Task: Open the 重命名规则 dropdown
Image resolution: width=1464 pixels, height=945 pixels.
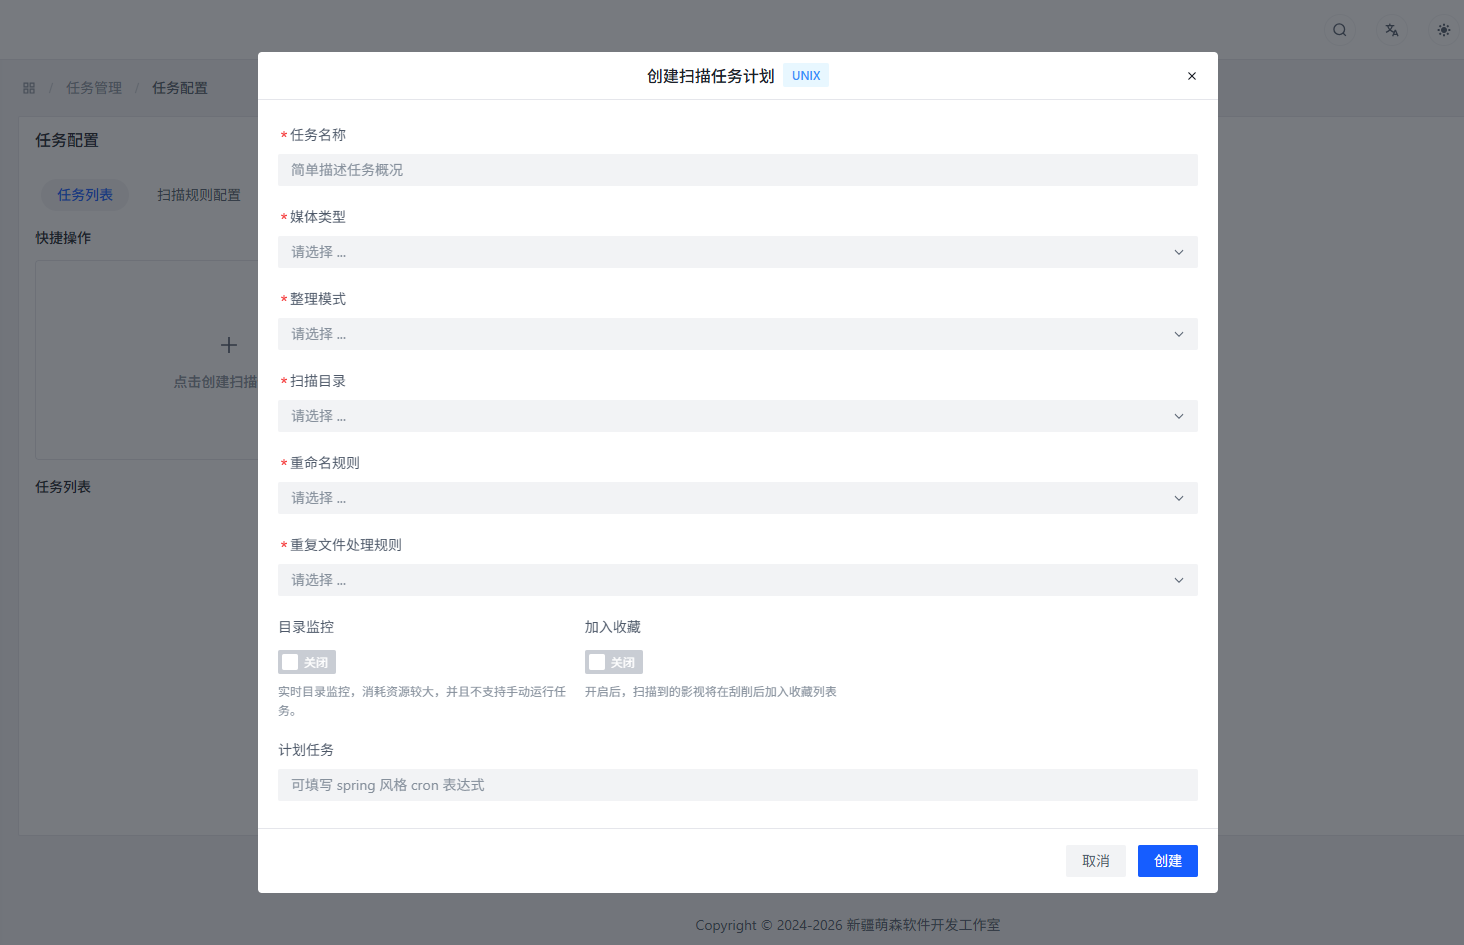Action: tap(738, 497)
